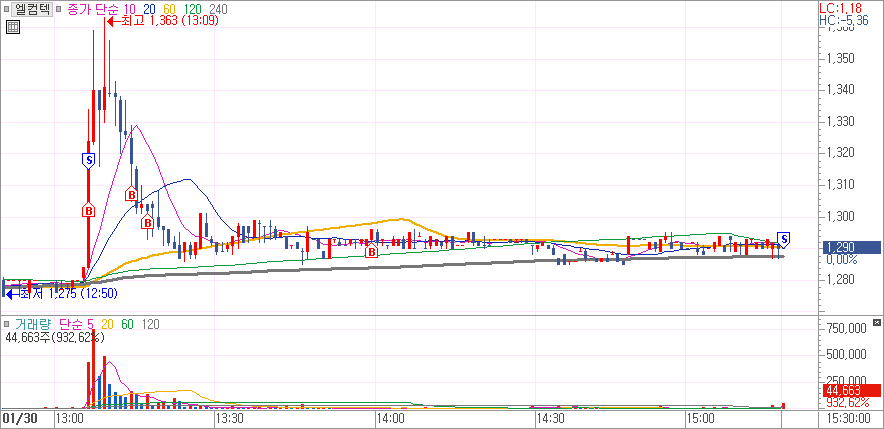The image size is (884, 429).
Task: Click the B buy marker near 14:00
Action: (372, 251)
